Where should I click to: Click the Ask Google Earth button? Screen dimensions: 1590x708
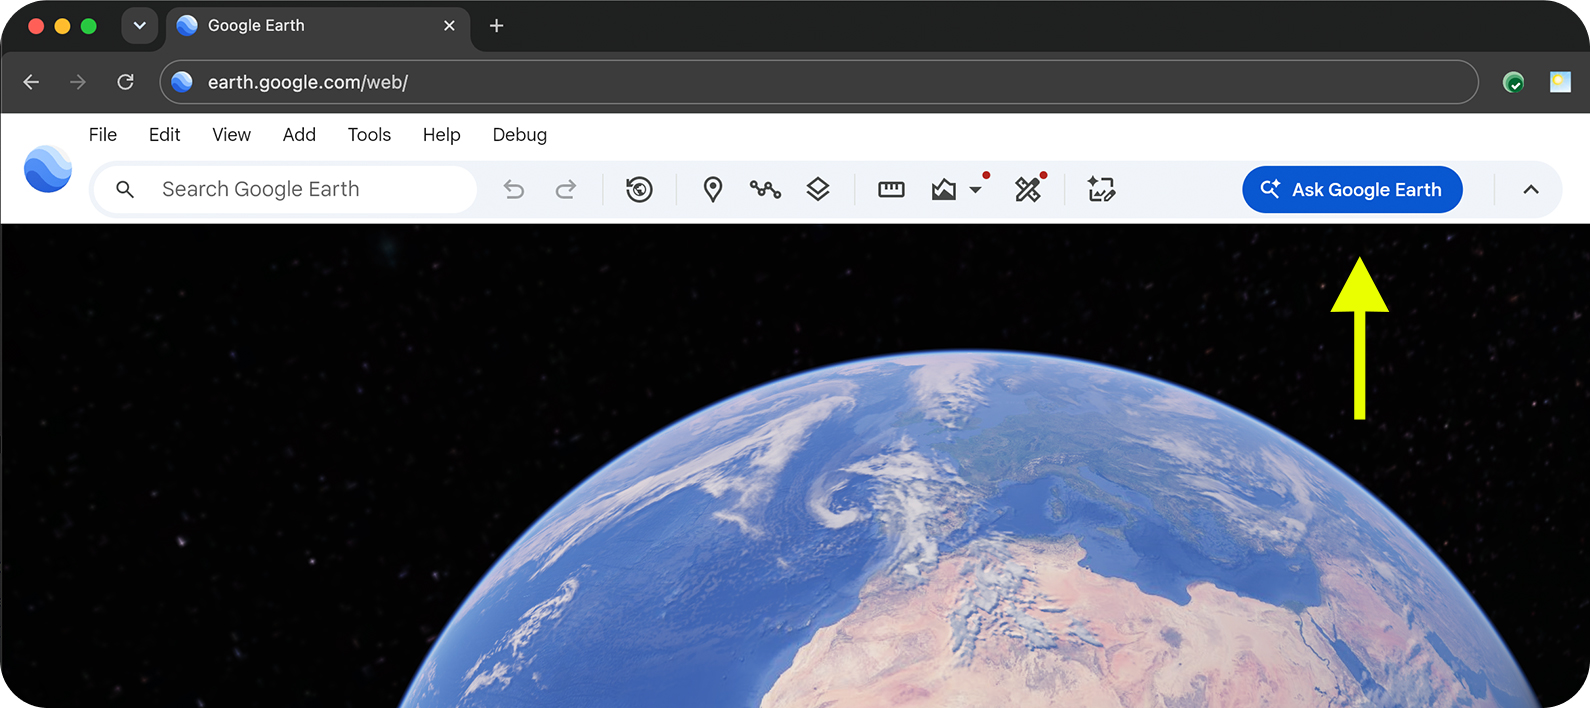point(1352,189)
